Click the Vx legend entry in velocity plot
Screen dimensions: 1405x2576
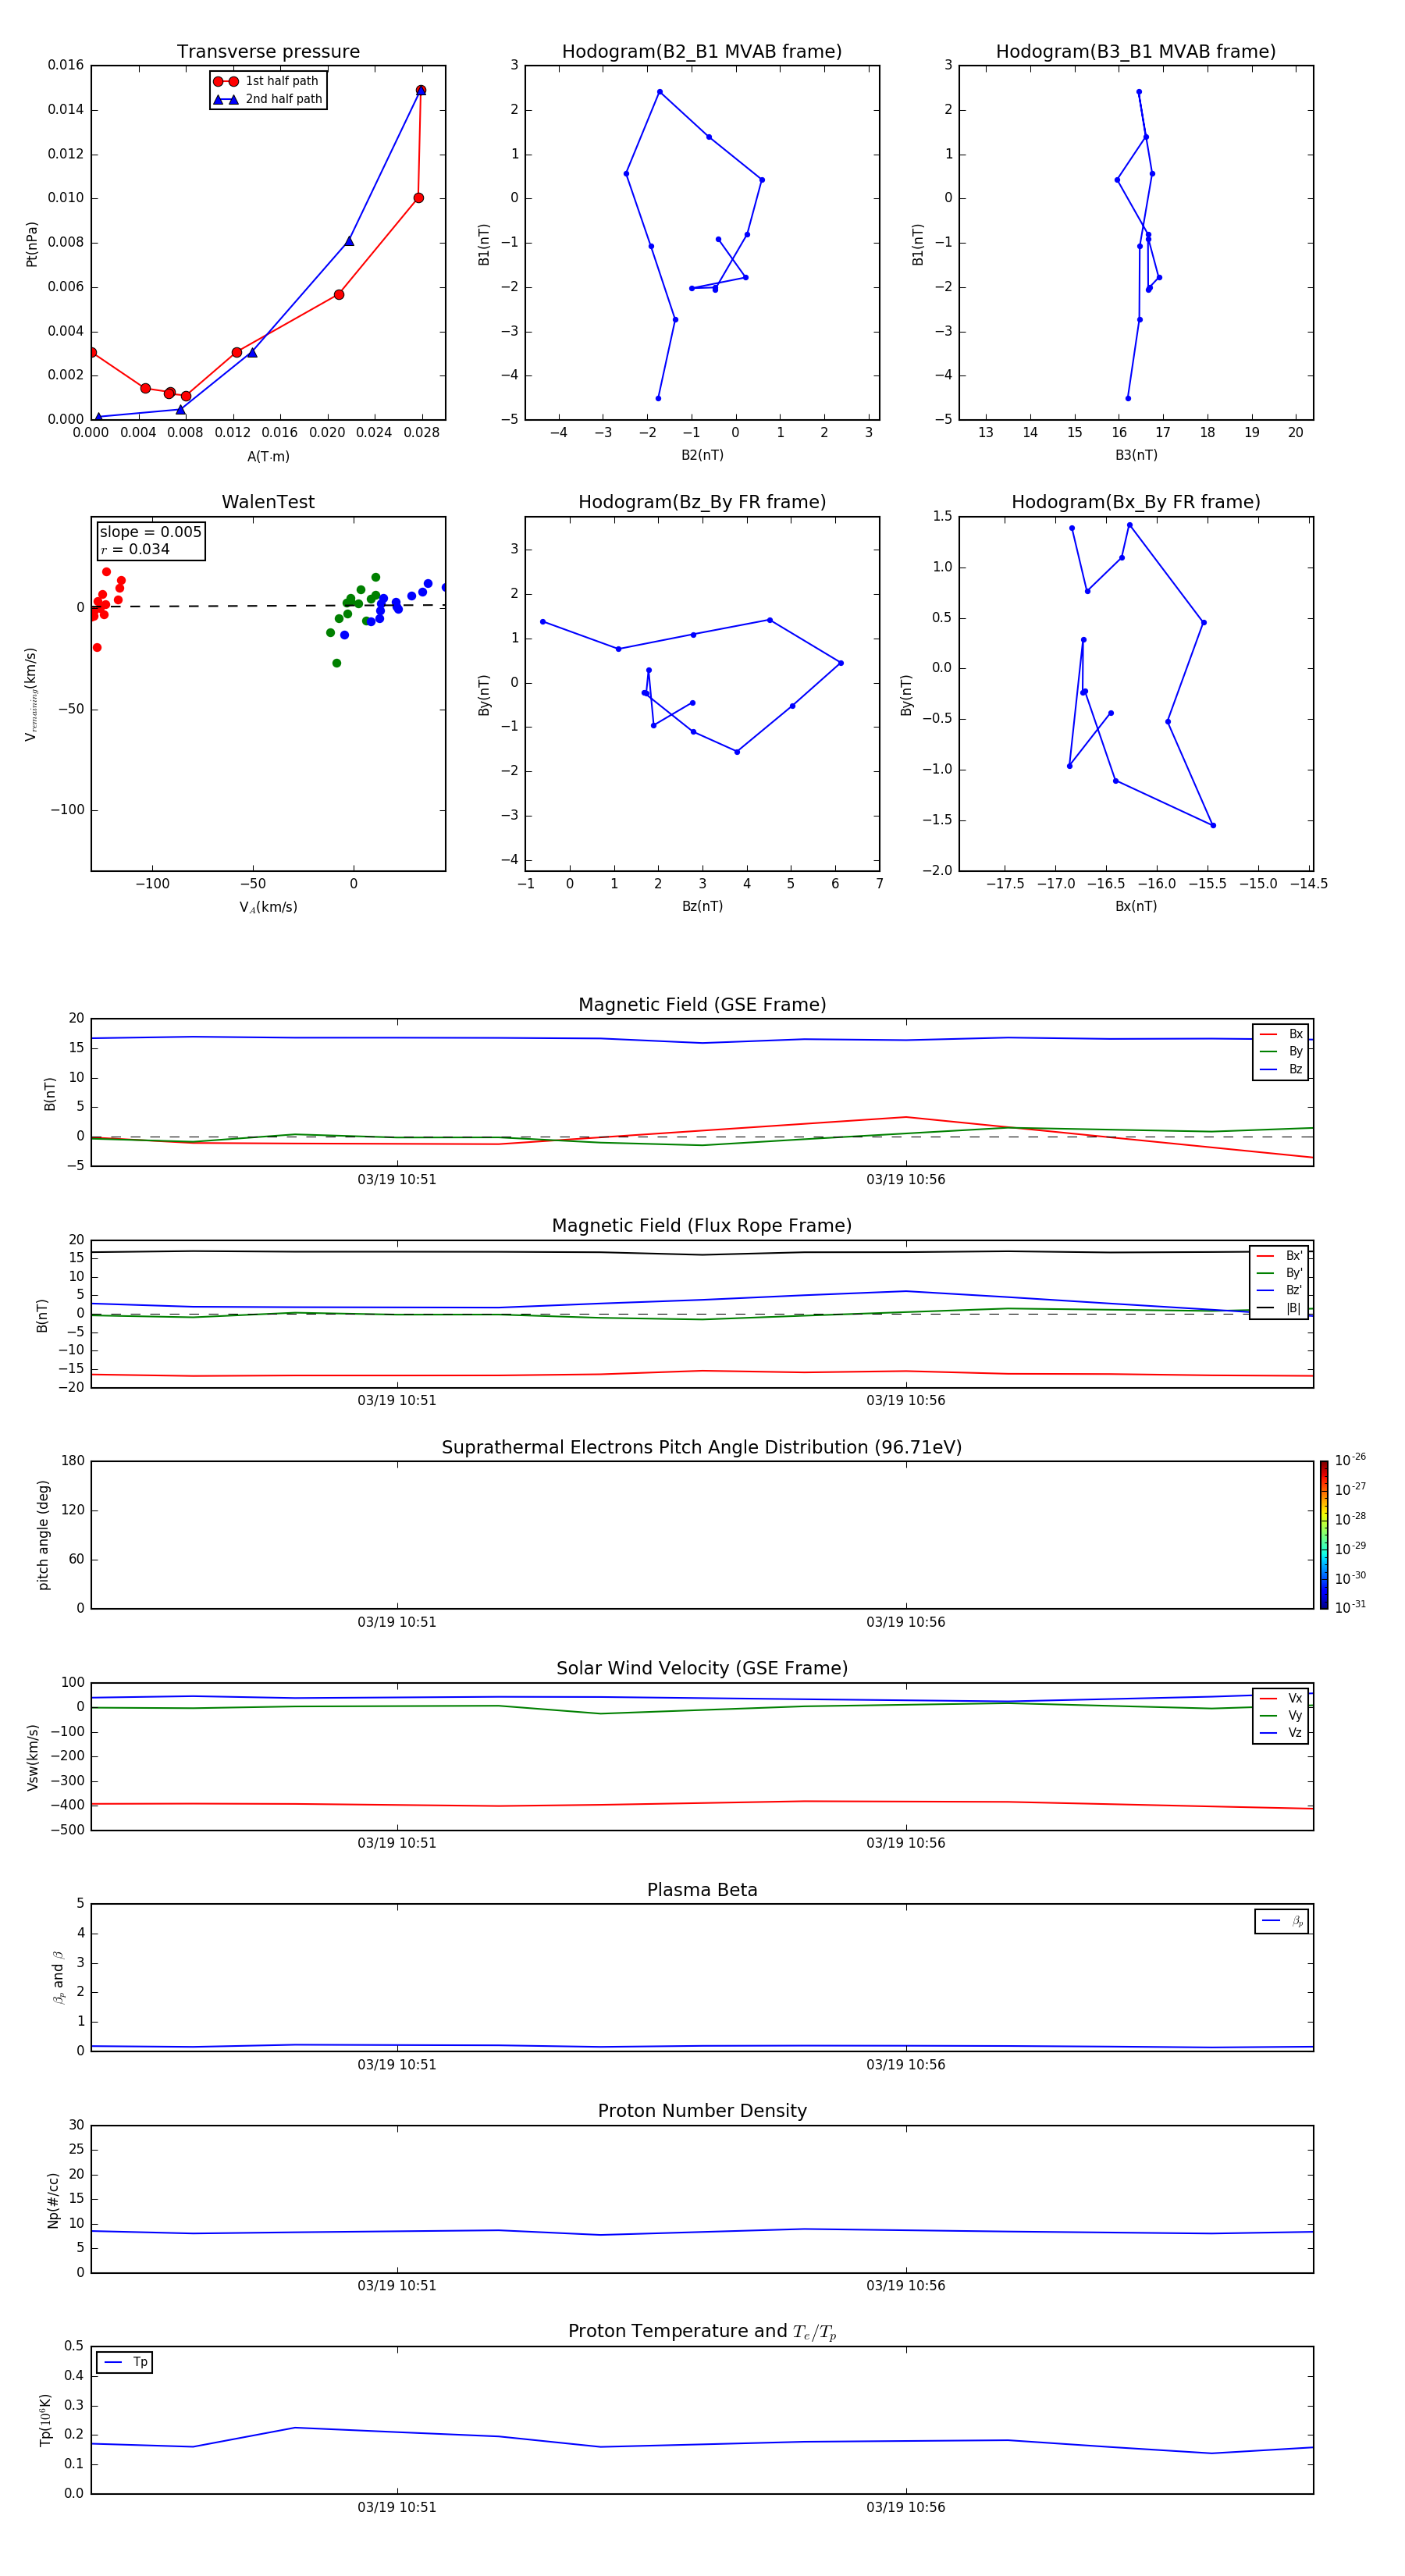pos(1281,1698)
